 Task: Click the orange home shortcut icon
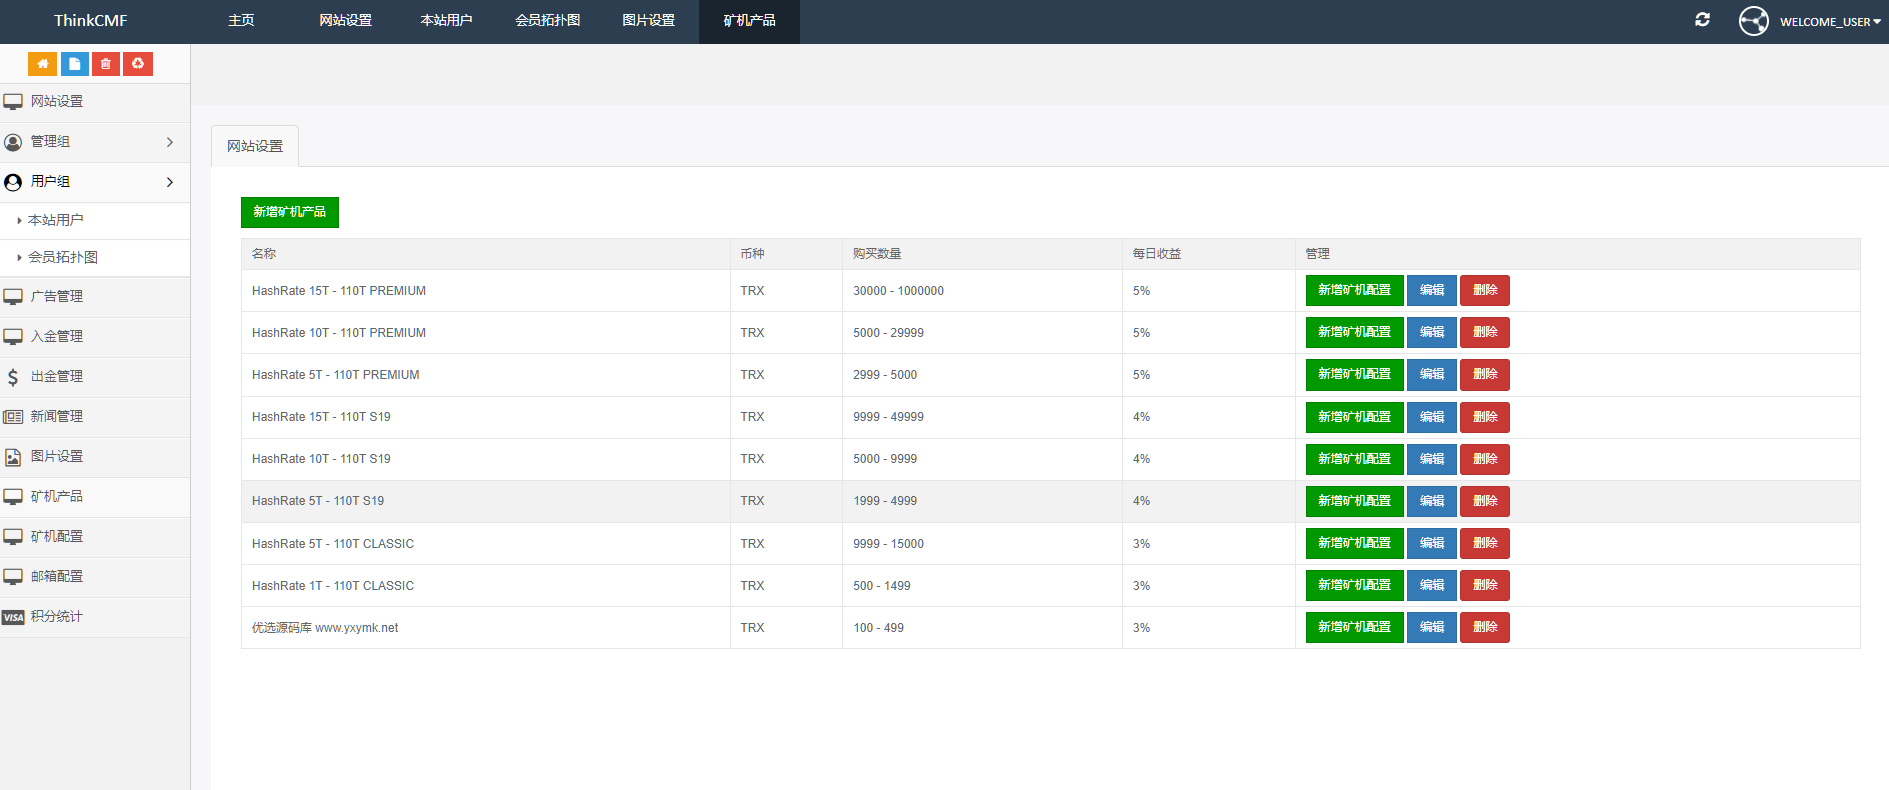(x=42, y=64)
